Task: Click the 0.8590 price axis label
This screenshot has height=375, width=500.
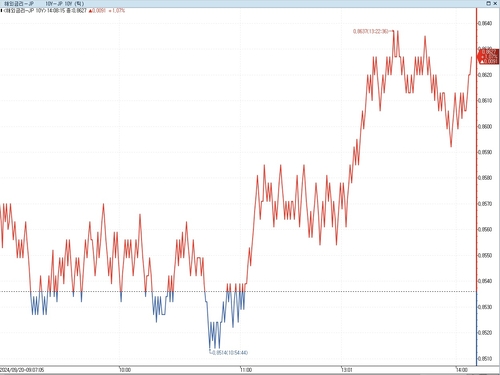Action: click(x=485, y=152)
